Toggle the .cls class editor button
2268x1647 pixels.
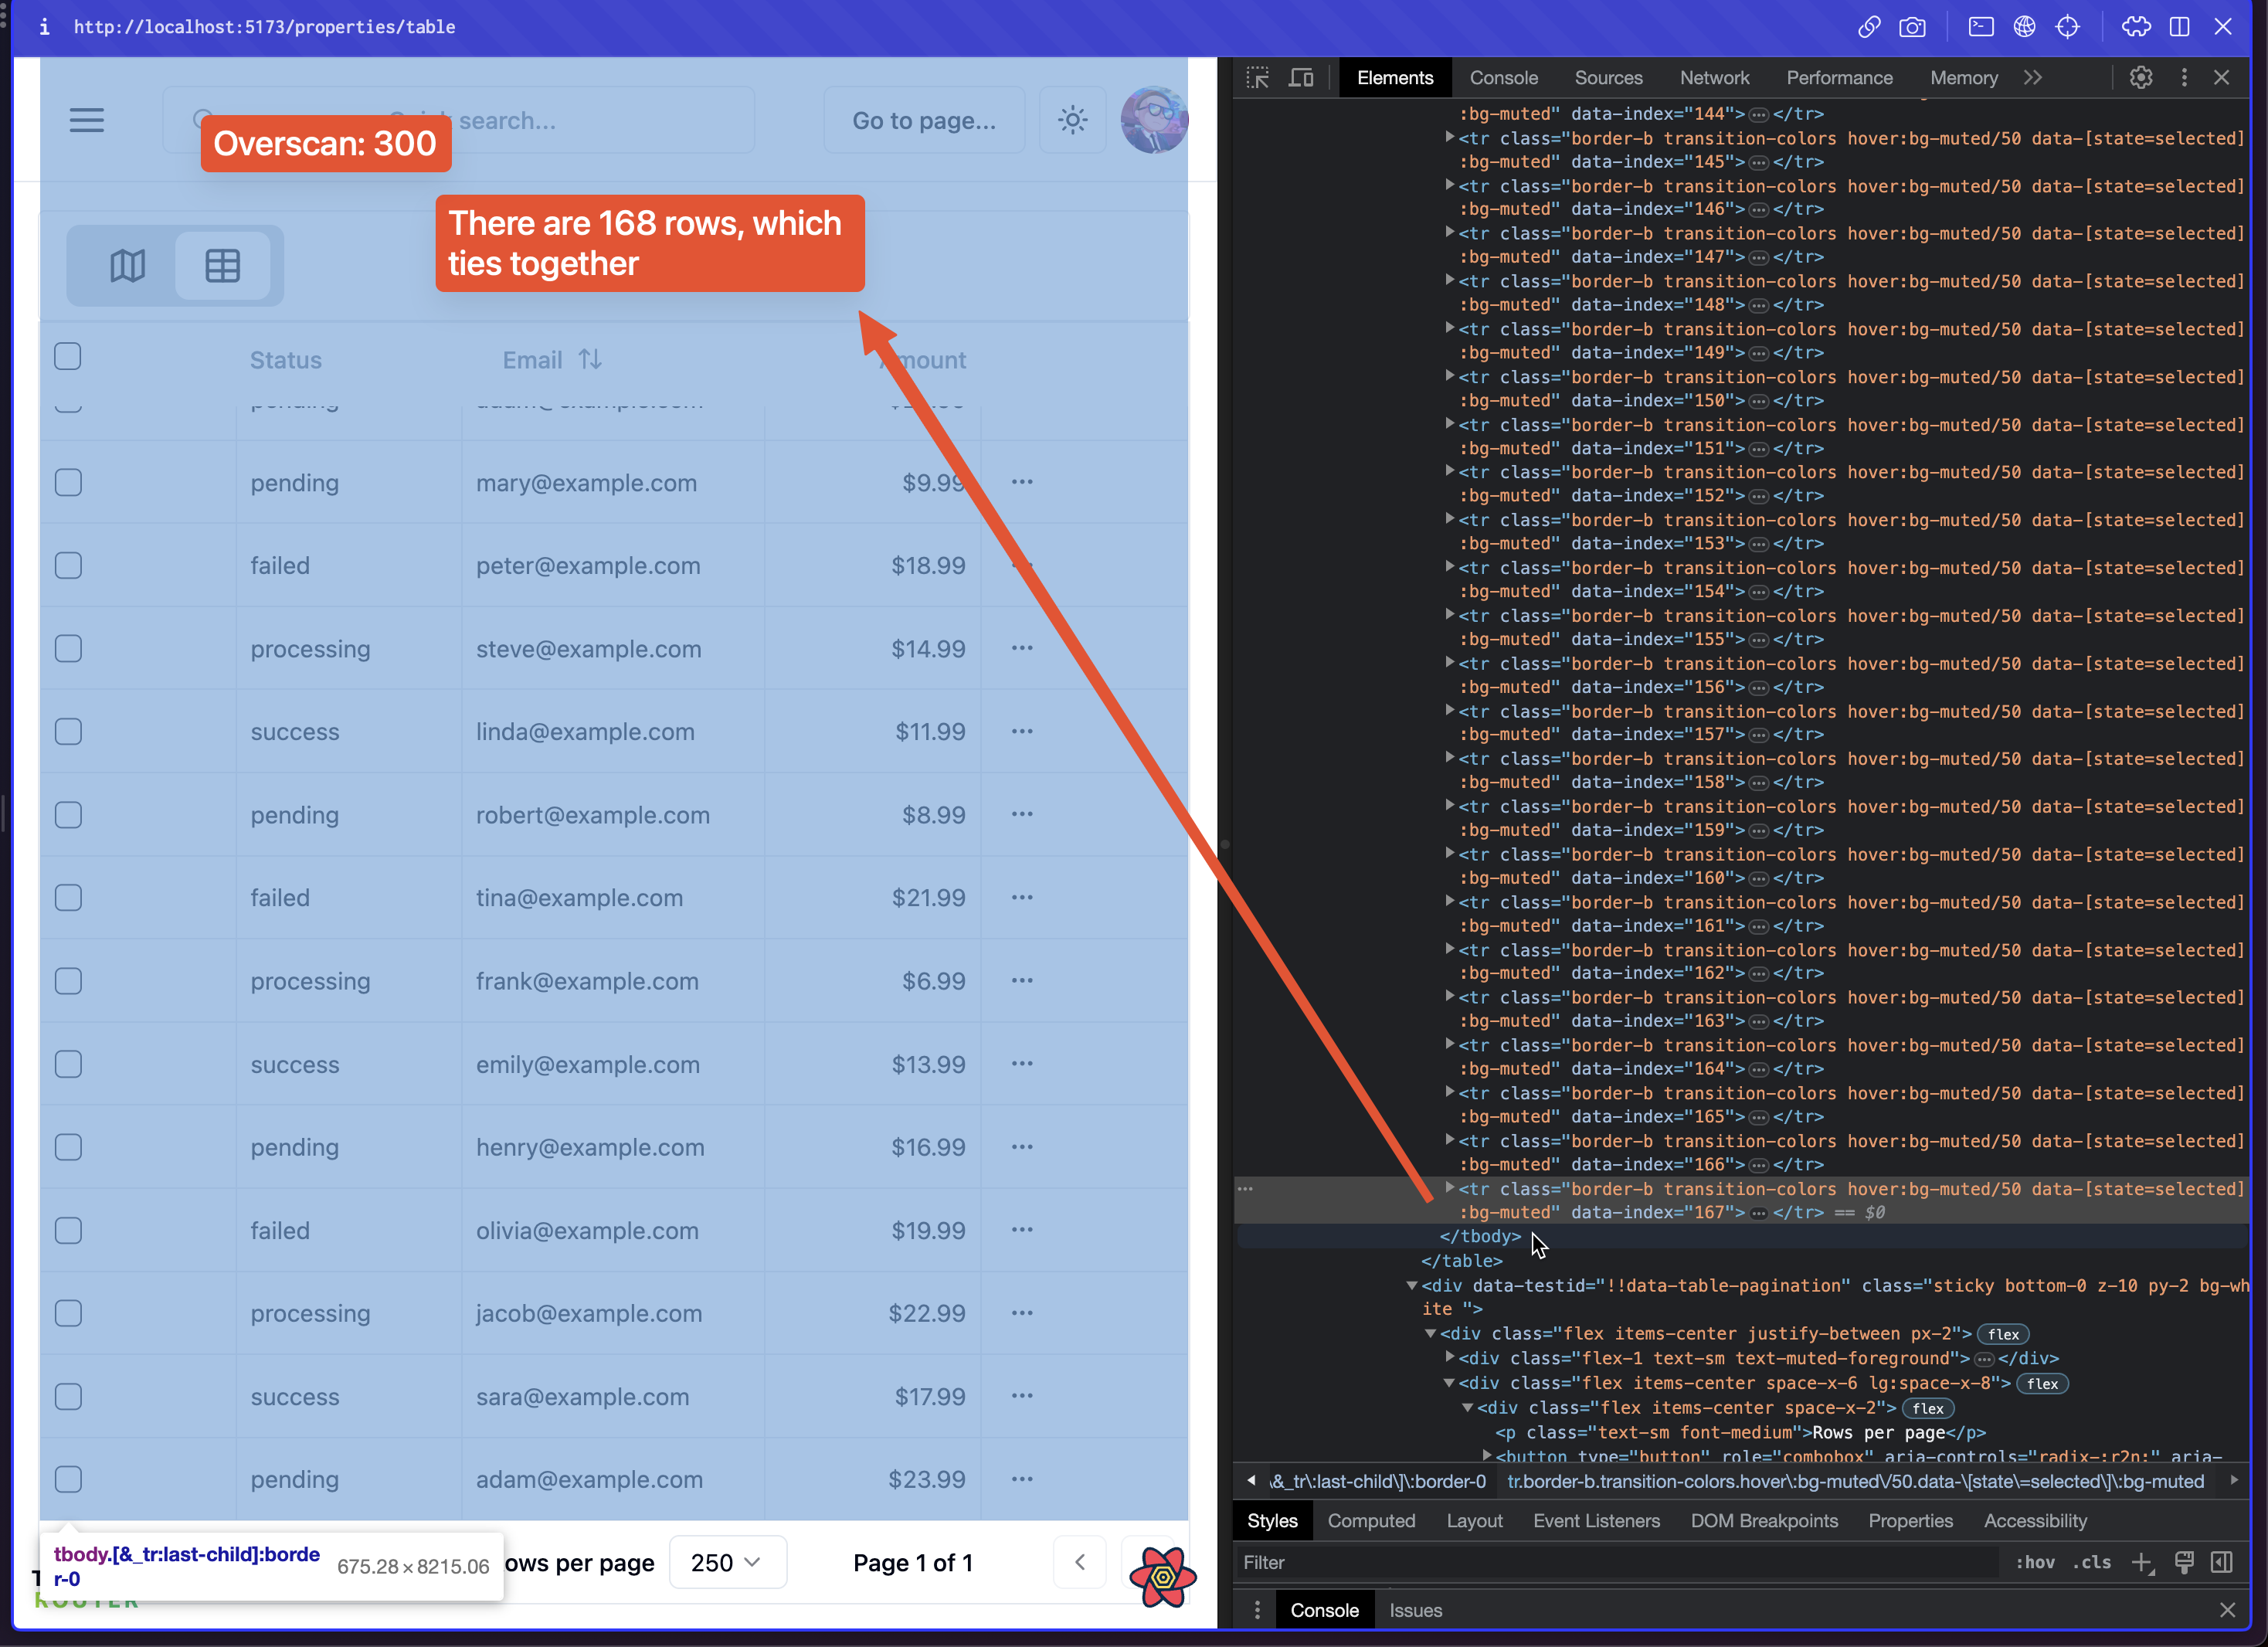(x=2091, y=1562)
